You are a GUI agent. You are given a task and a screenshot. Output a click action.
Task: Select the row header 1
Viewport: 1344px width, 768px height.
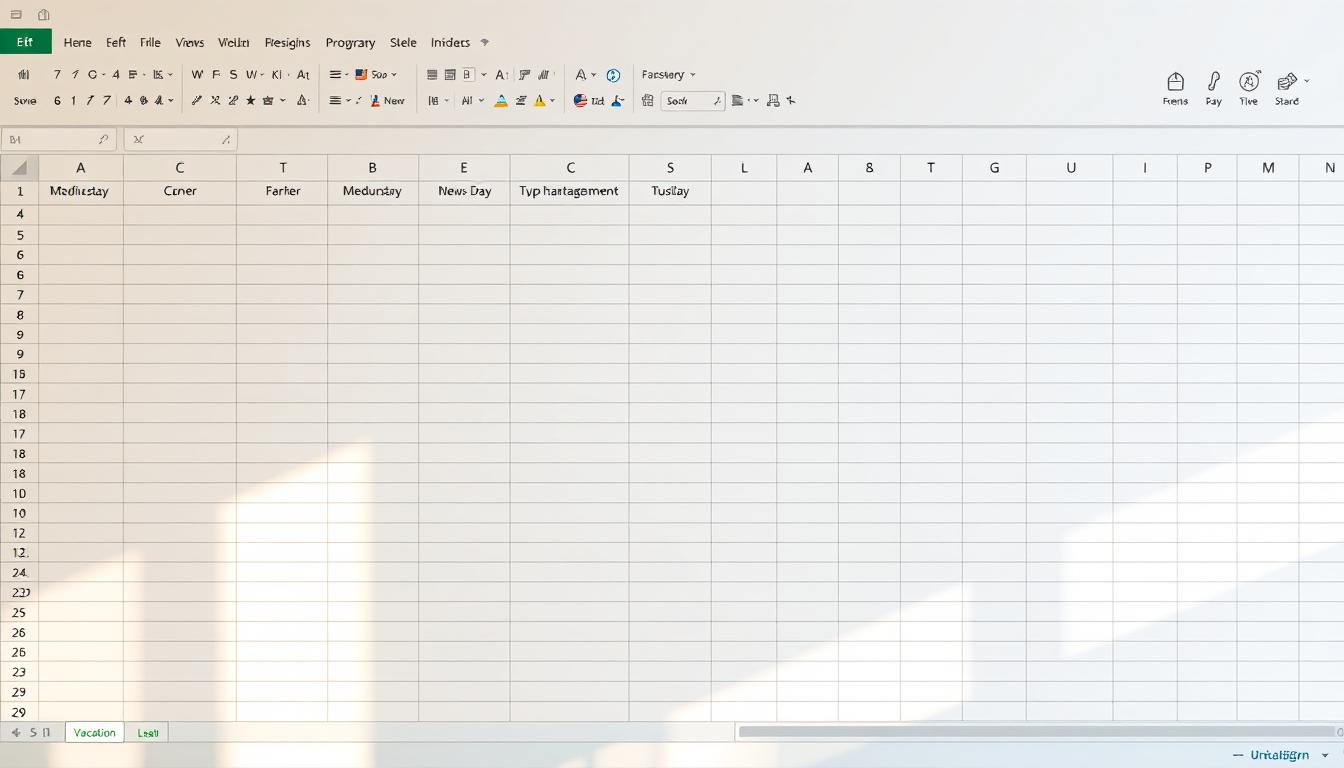(19, 191)
